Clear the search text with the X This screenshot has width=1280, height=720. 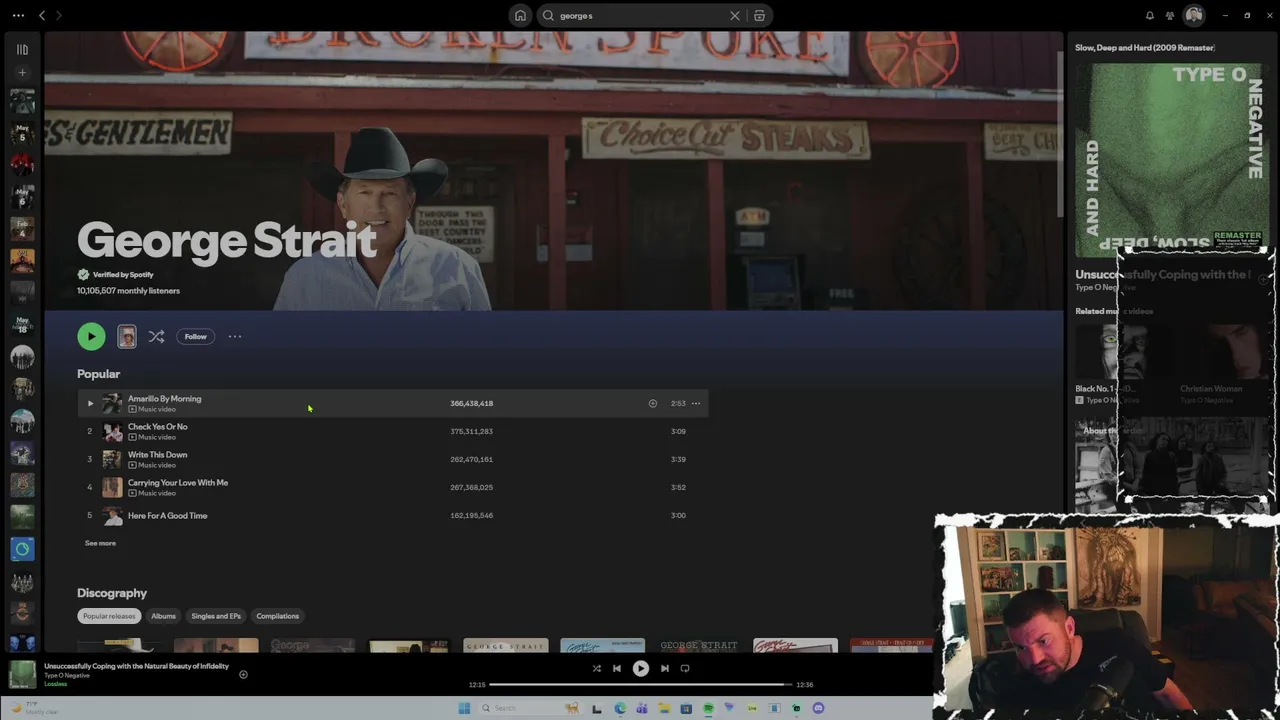[735, 15]
